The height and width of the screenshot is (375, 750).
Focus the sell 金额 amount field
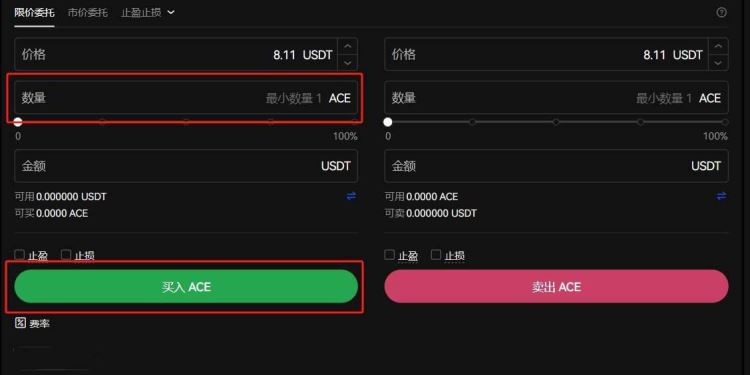[x=556, y=166]
